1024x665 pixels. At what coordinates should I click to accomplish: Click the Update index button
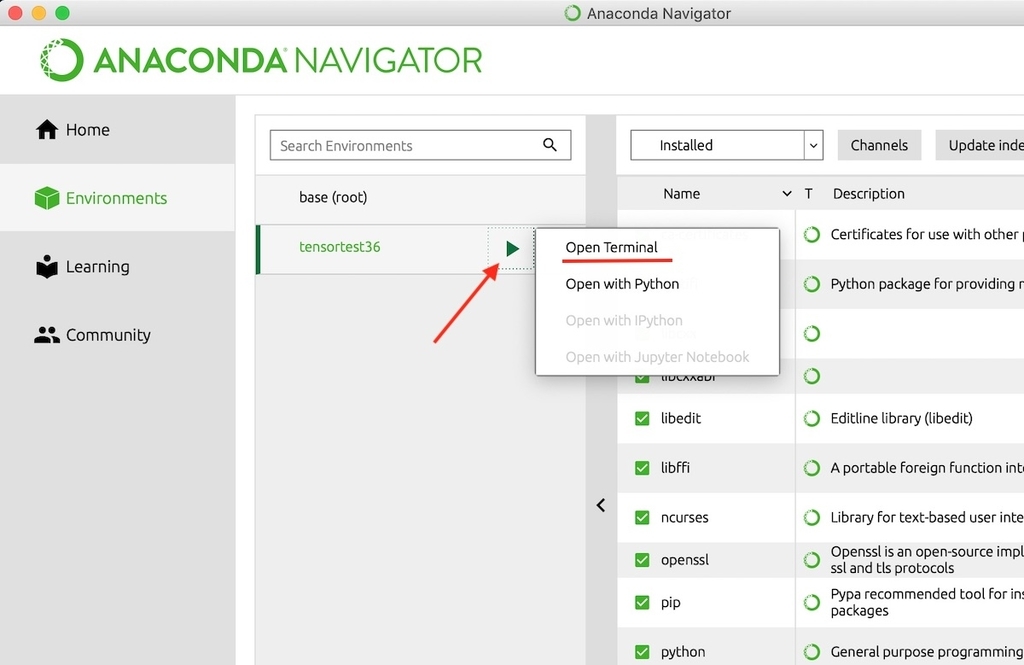(x=980, y=145)
